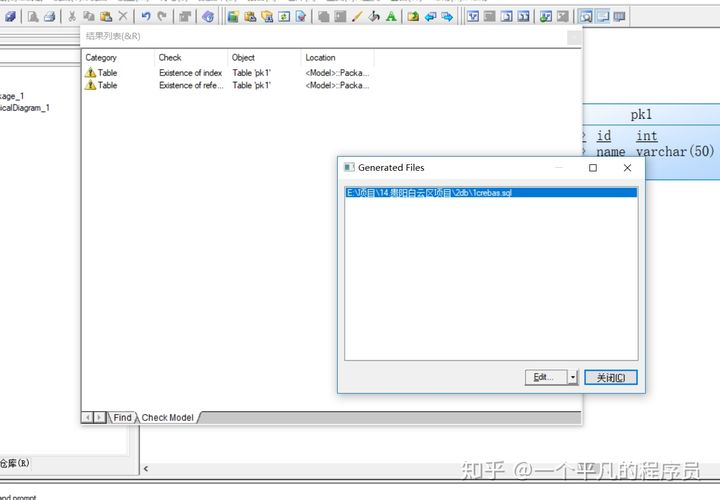Click the Copy icon in toolbar
This screenshot has width=720, height=500.
(x=89, y=17)
